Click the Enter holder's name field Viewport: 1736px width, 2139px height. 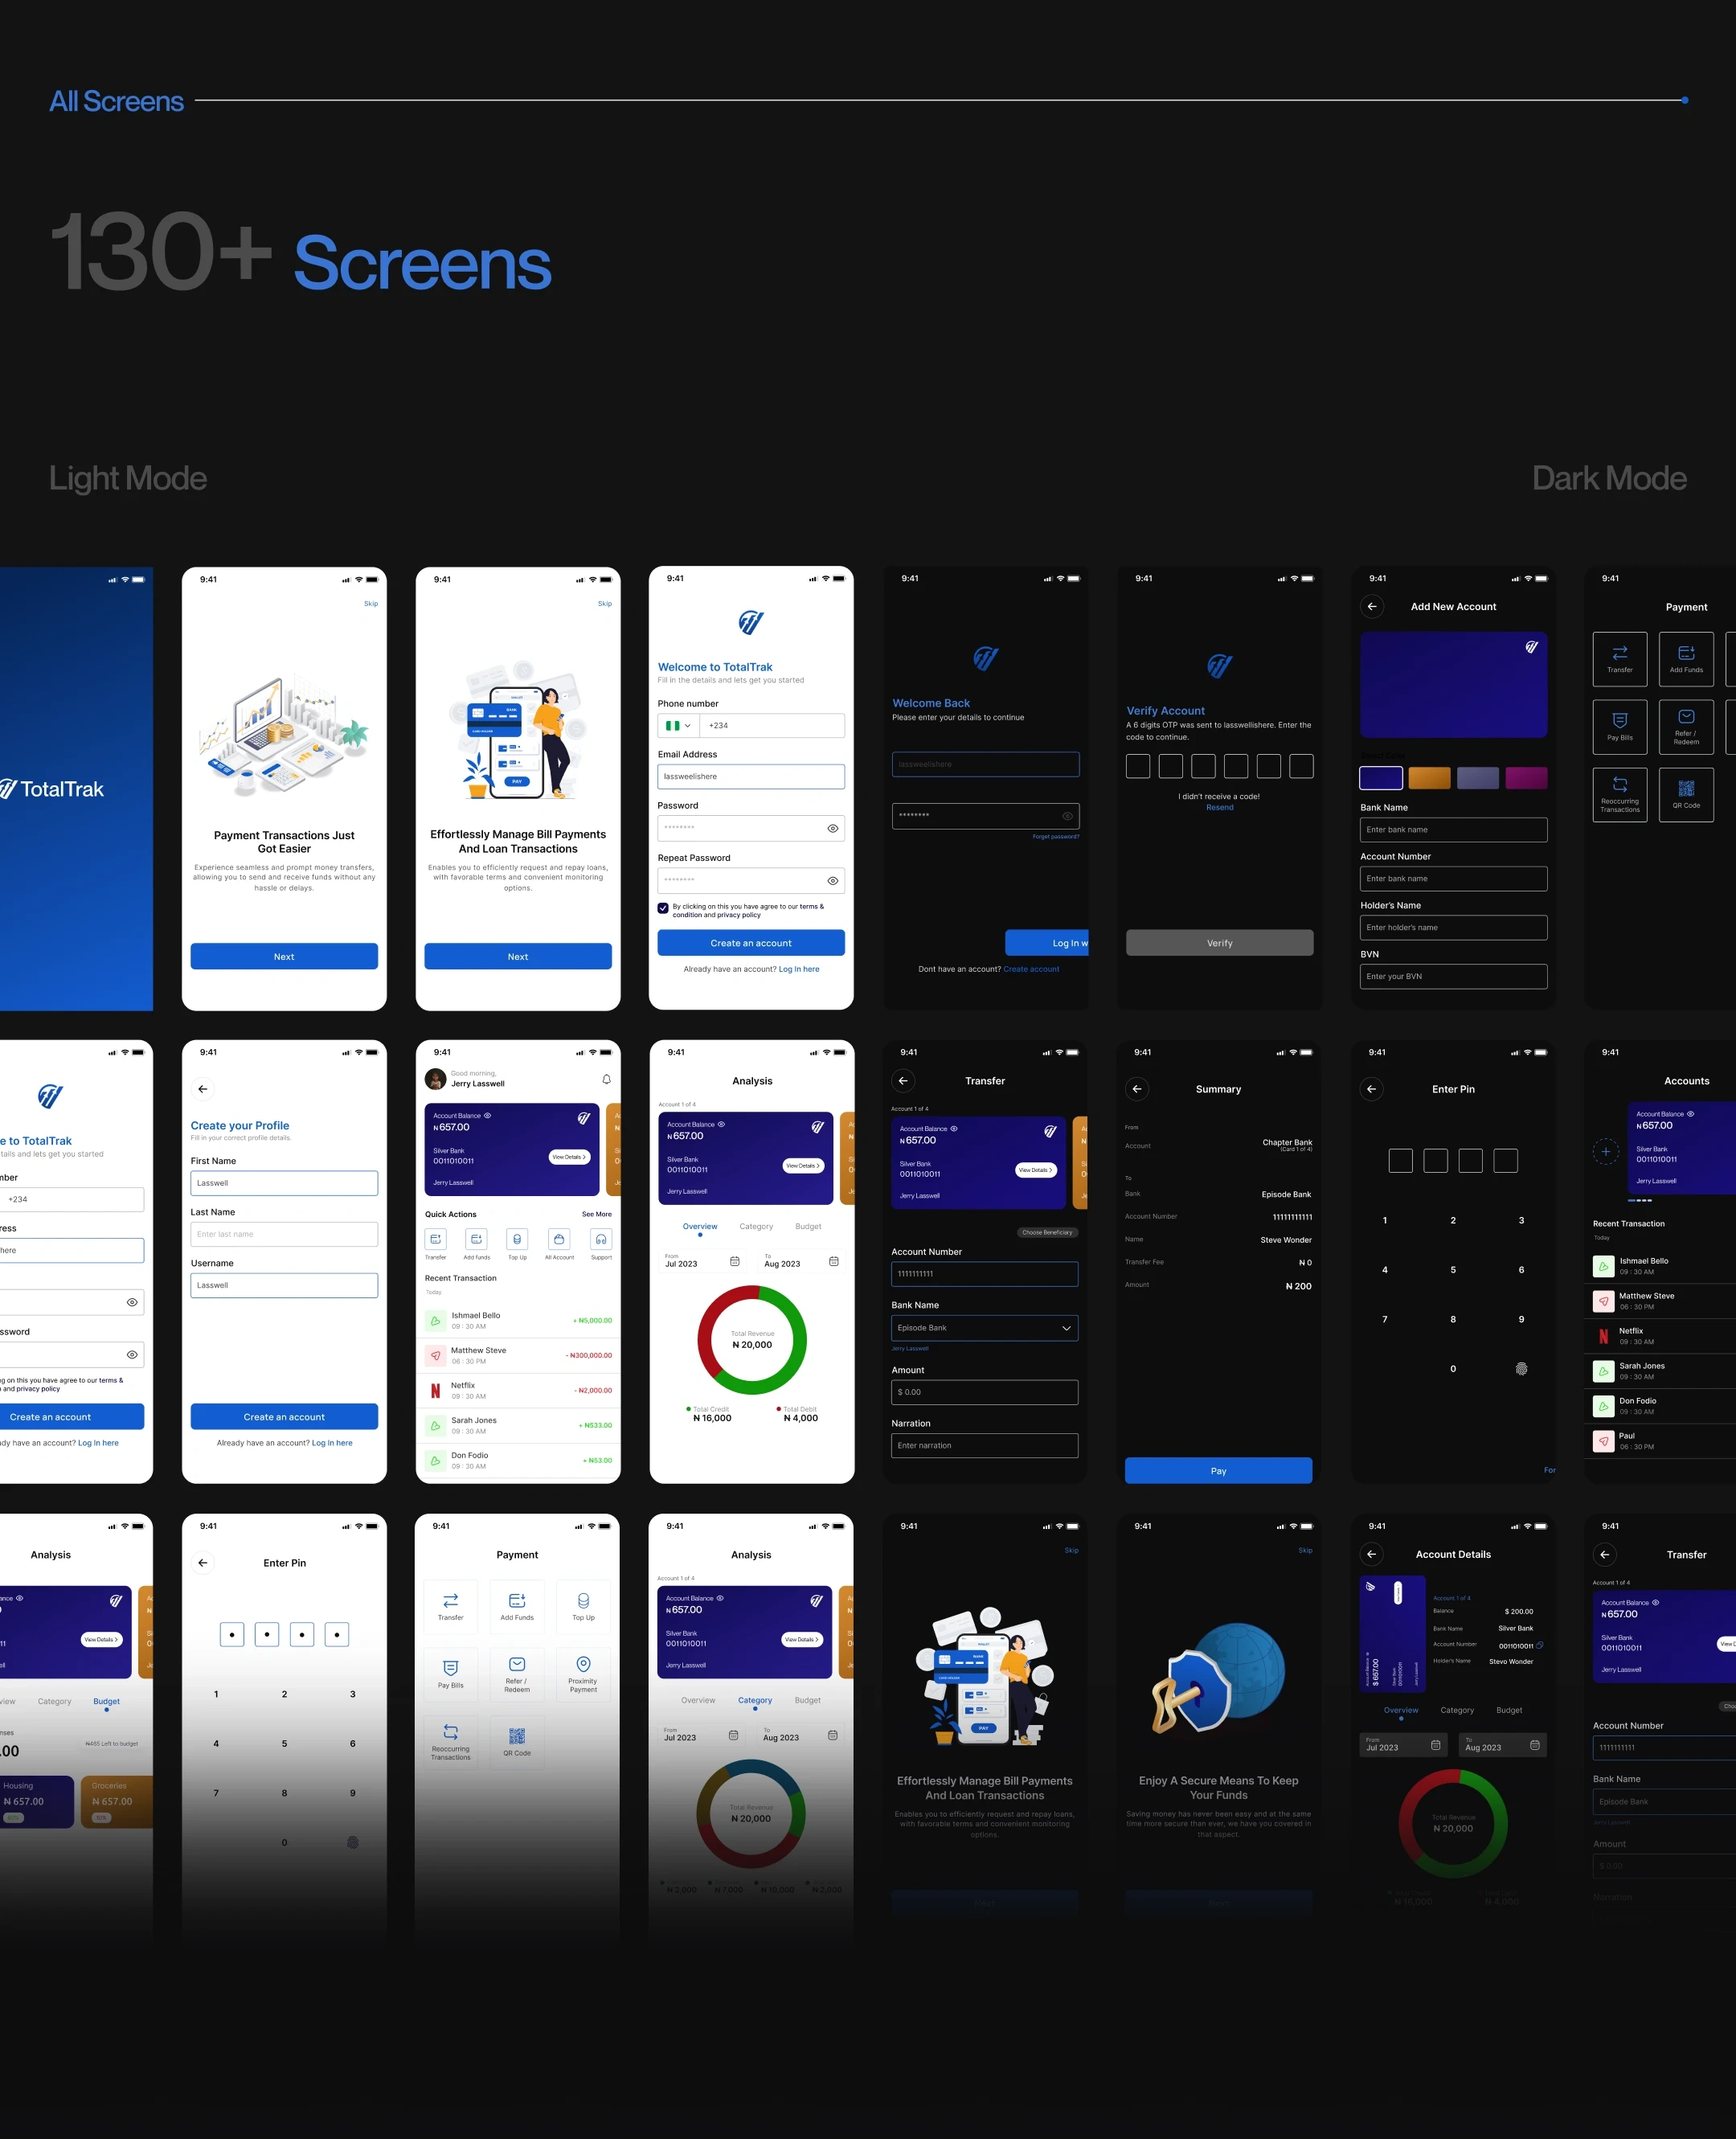pyautogui.click(x=1453, y=927)
